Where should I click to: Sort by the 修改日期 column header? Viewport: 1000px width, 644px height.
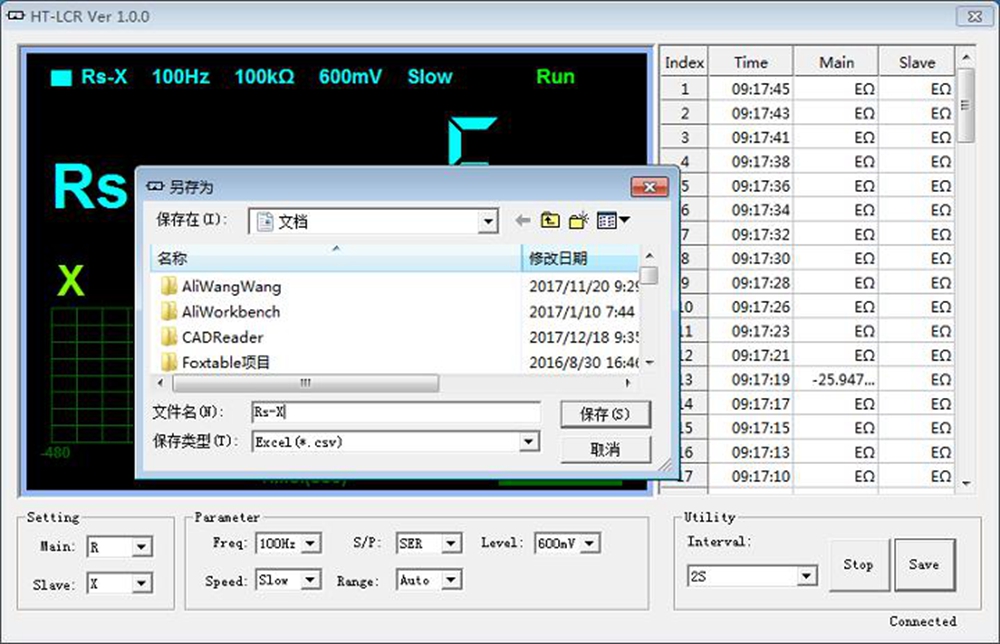tap(580, 259)
